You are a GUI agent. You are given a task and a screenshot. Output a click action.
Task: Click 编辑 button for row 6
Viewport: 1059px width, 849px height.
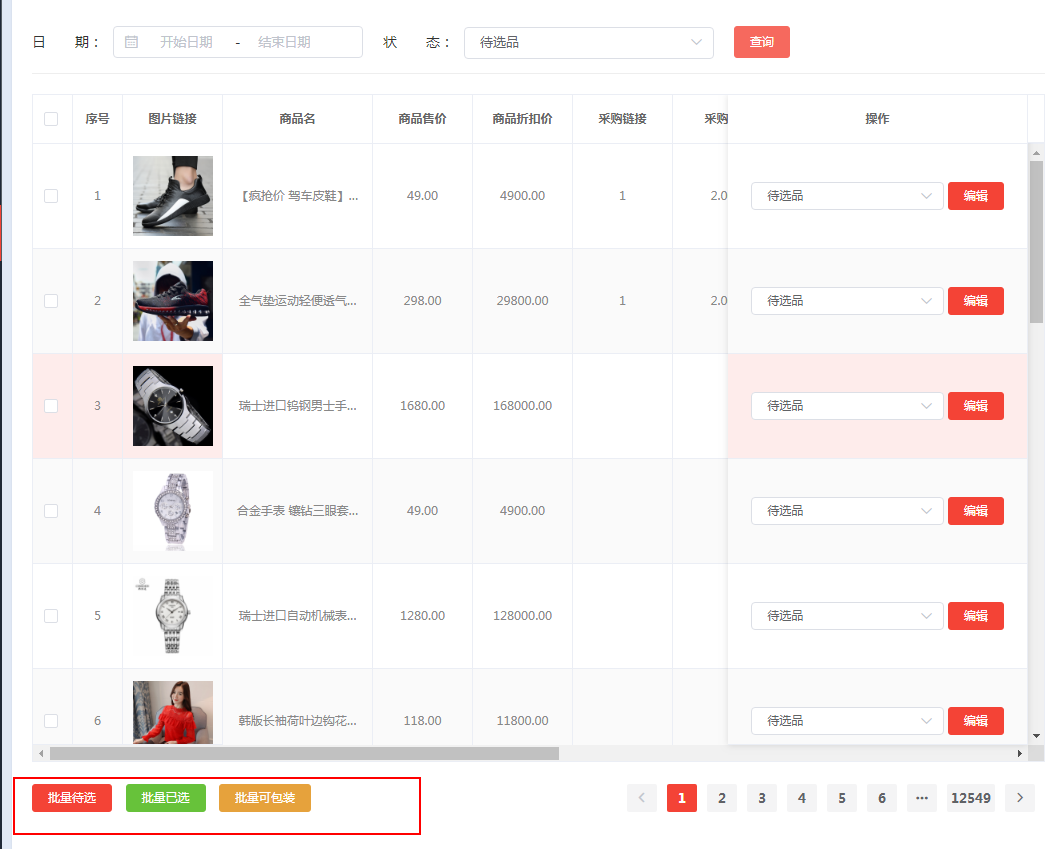pos(975,721)
